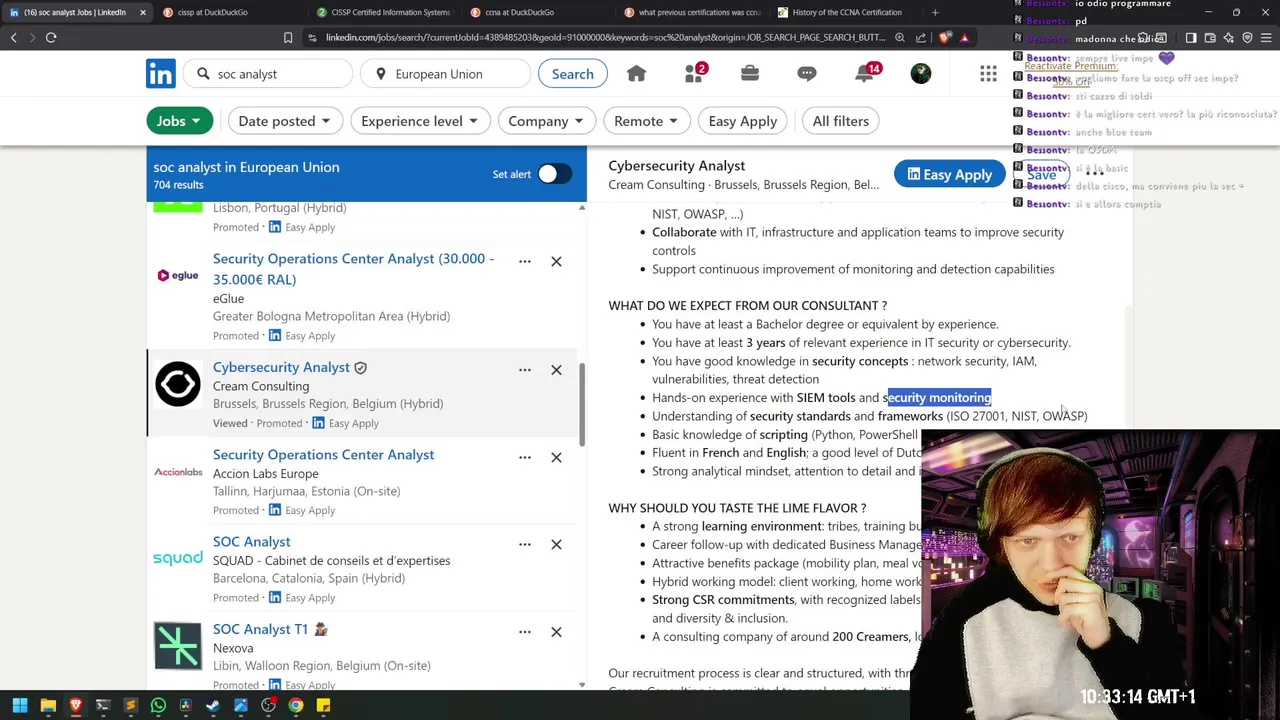Open Notifications bell icon showing 14

coord(865,74)
